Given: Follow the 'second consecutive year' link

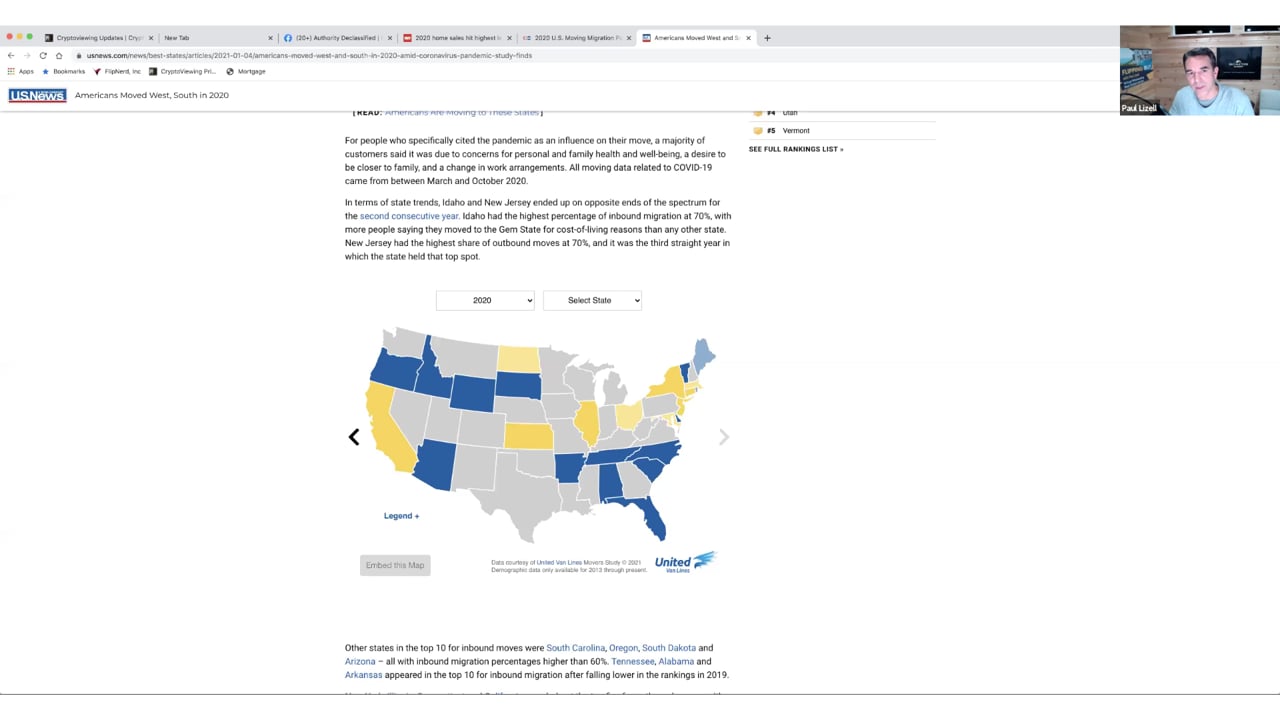Looking at the screenshot, I should (x=409, y=216).
